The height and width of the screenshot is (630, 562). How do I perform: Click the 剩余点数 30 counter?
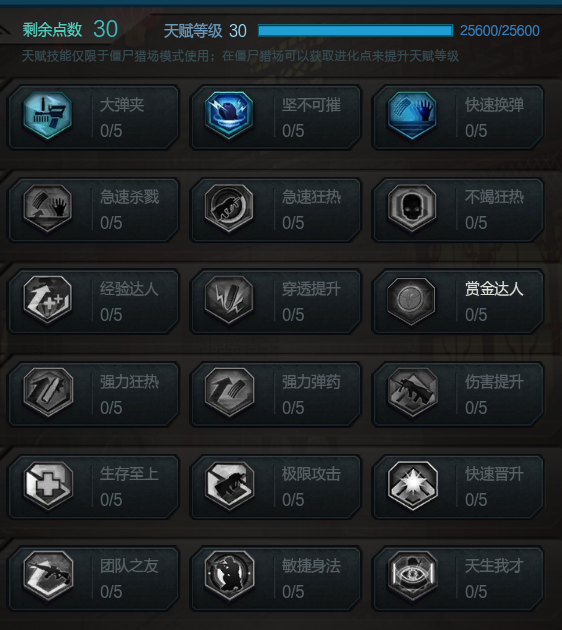click(70, 29)
